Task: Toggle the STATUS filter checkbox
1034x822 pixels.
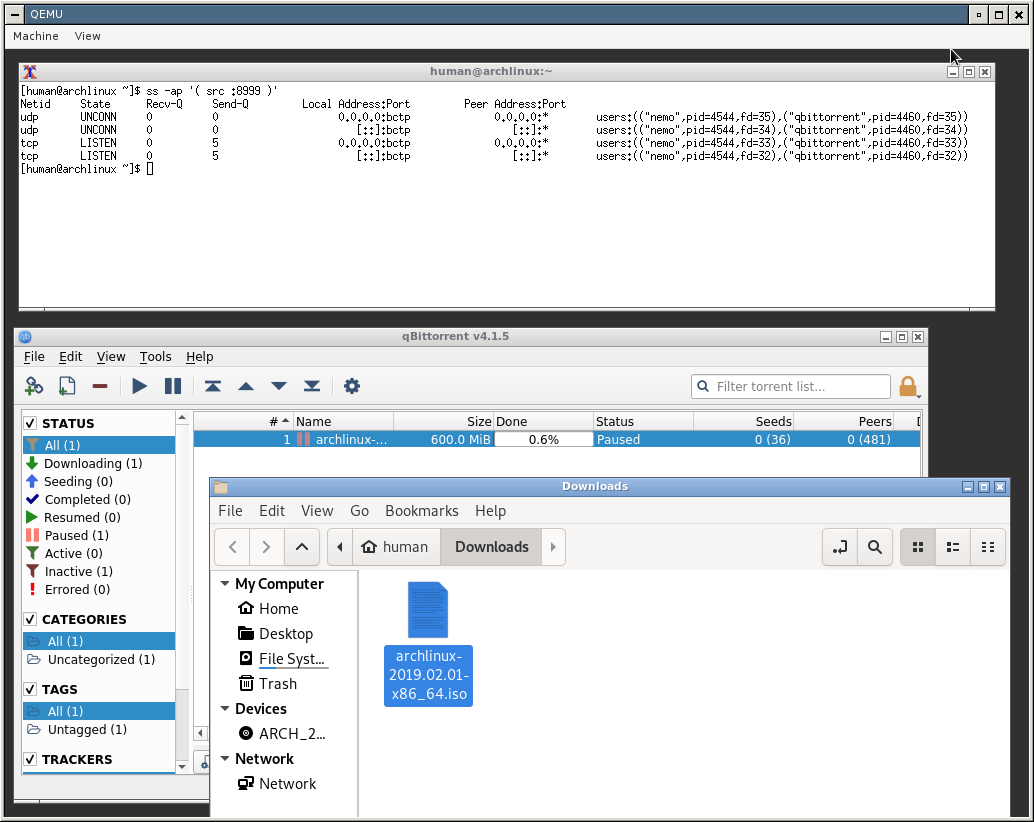Action: tap(29, 422)
